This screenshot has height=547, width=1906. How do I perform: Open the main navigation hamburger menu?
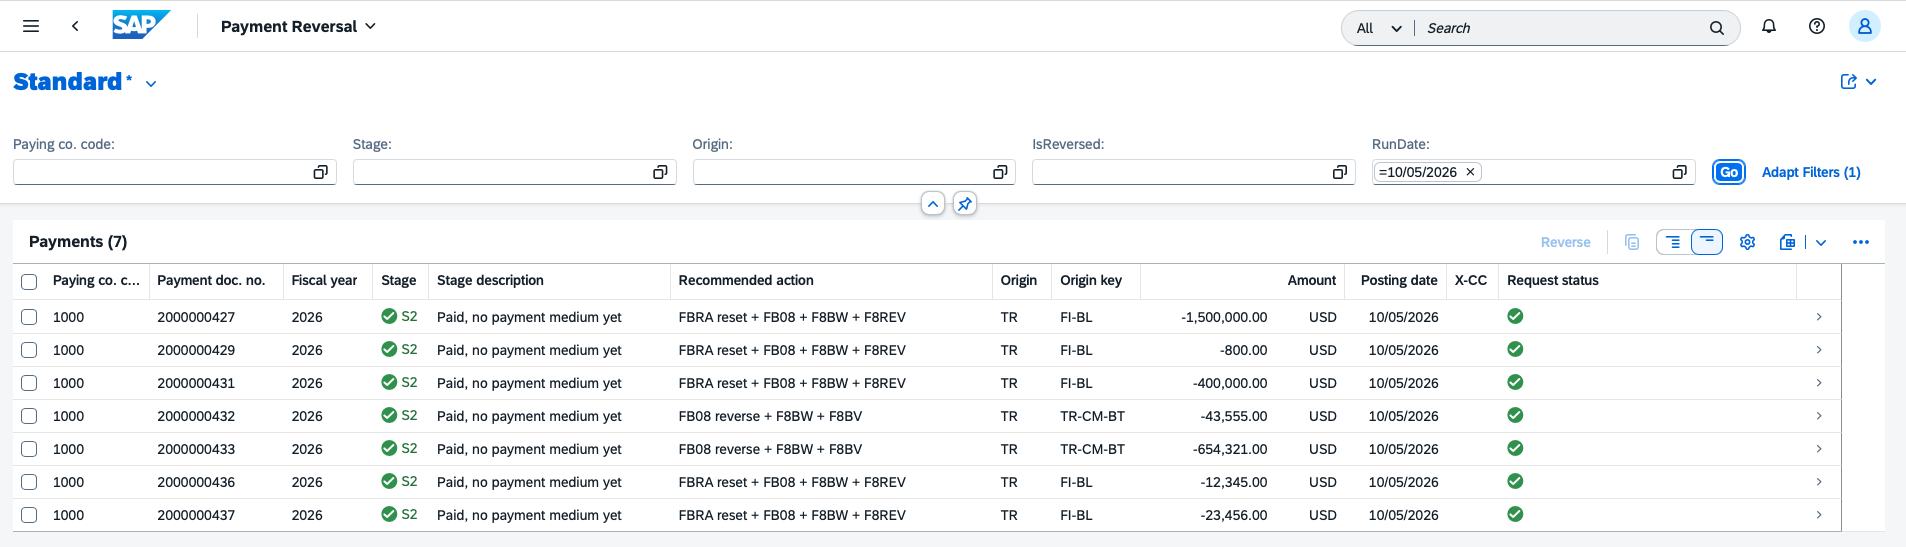(x=31, y=26)
